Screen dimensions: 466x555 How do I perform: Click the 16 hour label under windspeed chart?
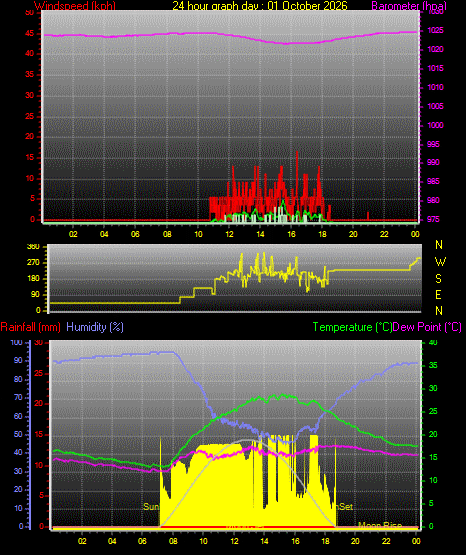(291, 234)
